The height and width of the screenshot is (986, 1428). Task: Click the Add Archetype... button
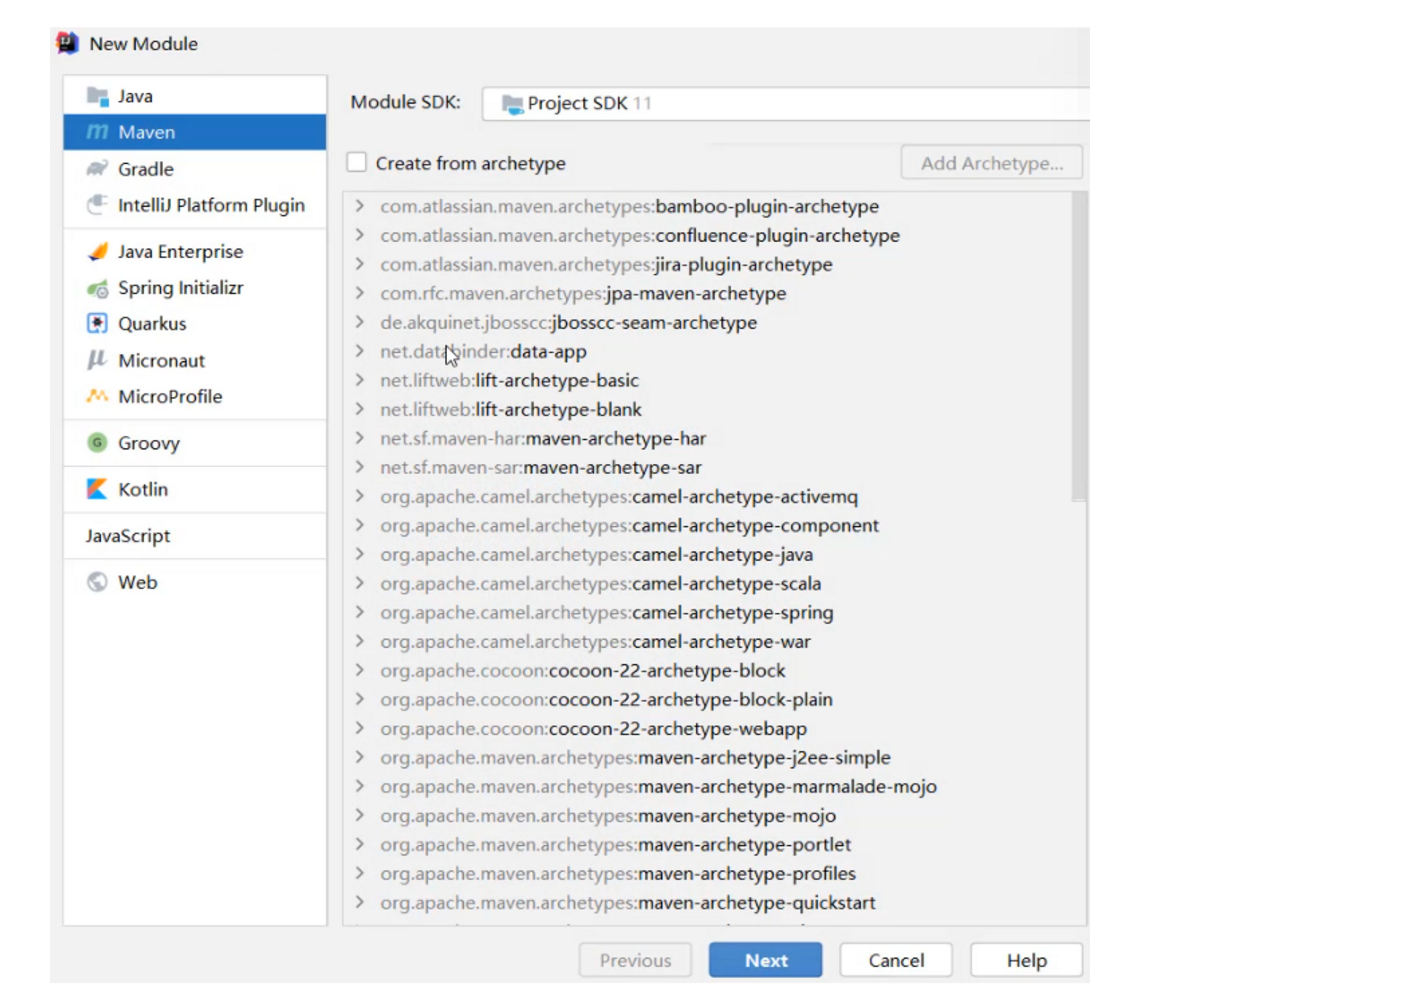click(x=992, y=163)
